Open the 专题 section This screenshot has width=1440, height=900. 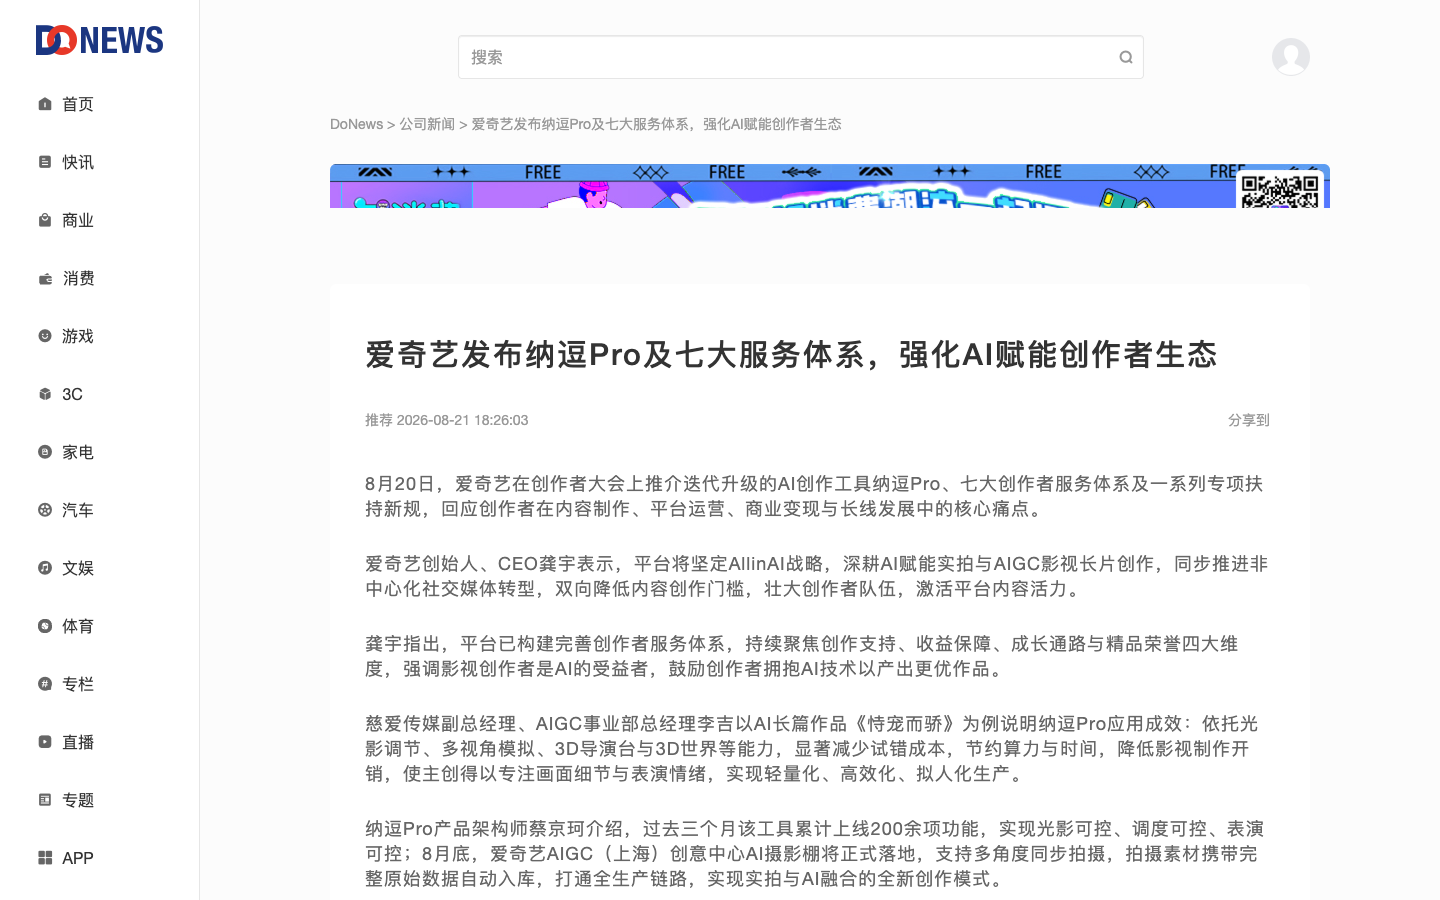(78, 800)
